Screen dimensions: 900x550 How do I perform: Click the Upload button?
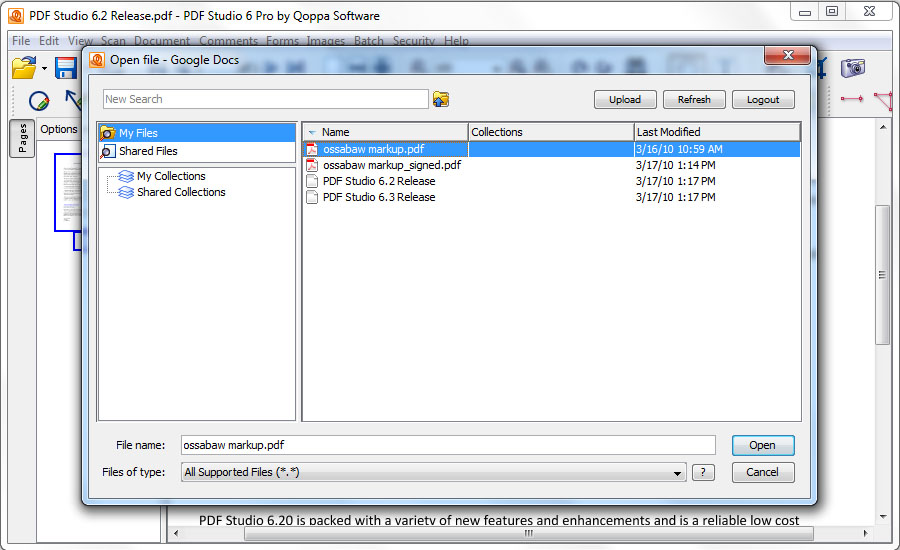tap(625, 99)
